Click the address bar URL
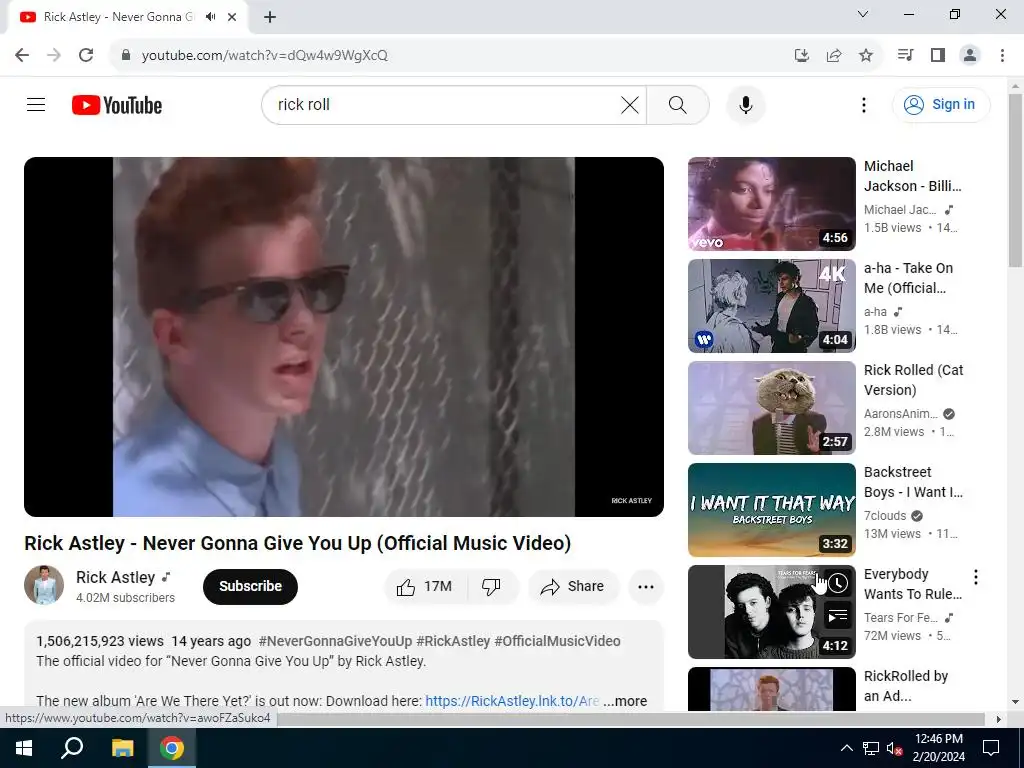This screenshot has height=768, width=1024. [264, 56]
